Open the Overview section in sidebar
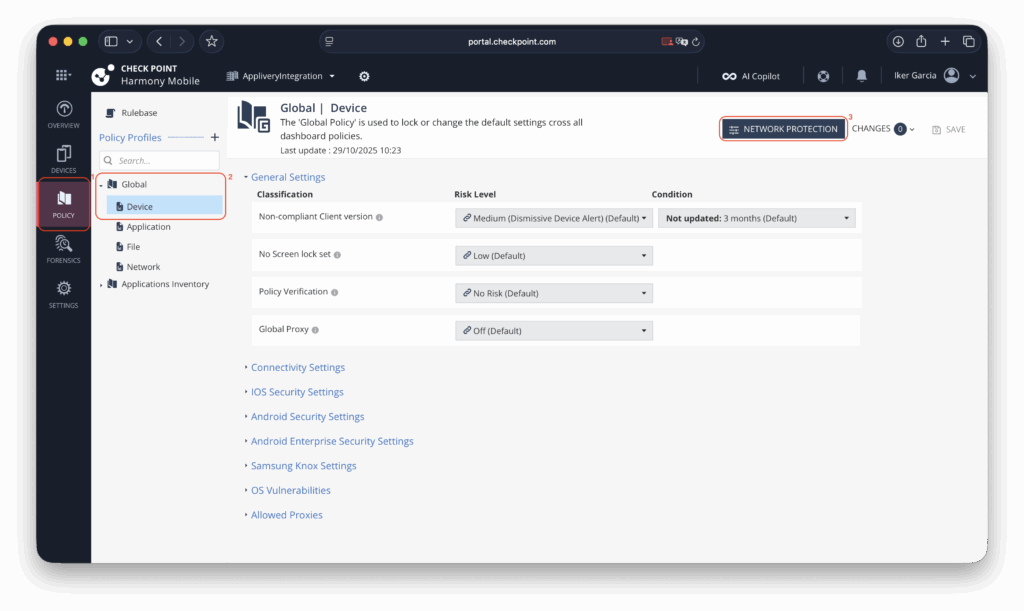Screen dimensions: 1024x611 click(x=64, y=114)
